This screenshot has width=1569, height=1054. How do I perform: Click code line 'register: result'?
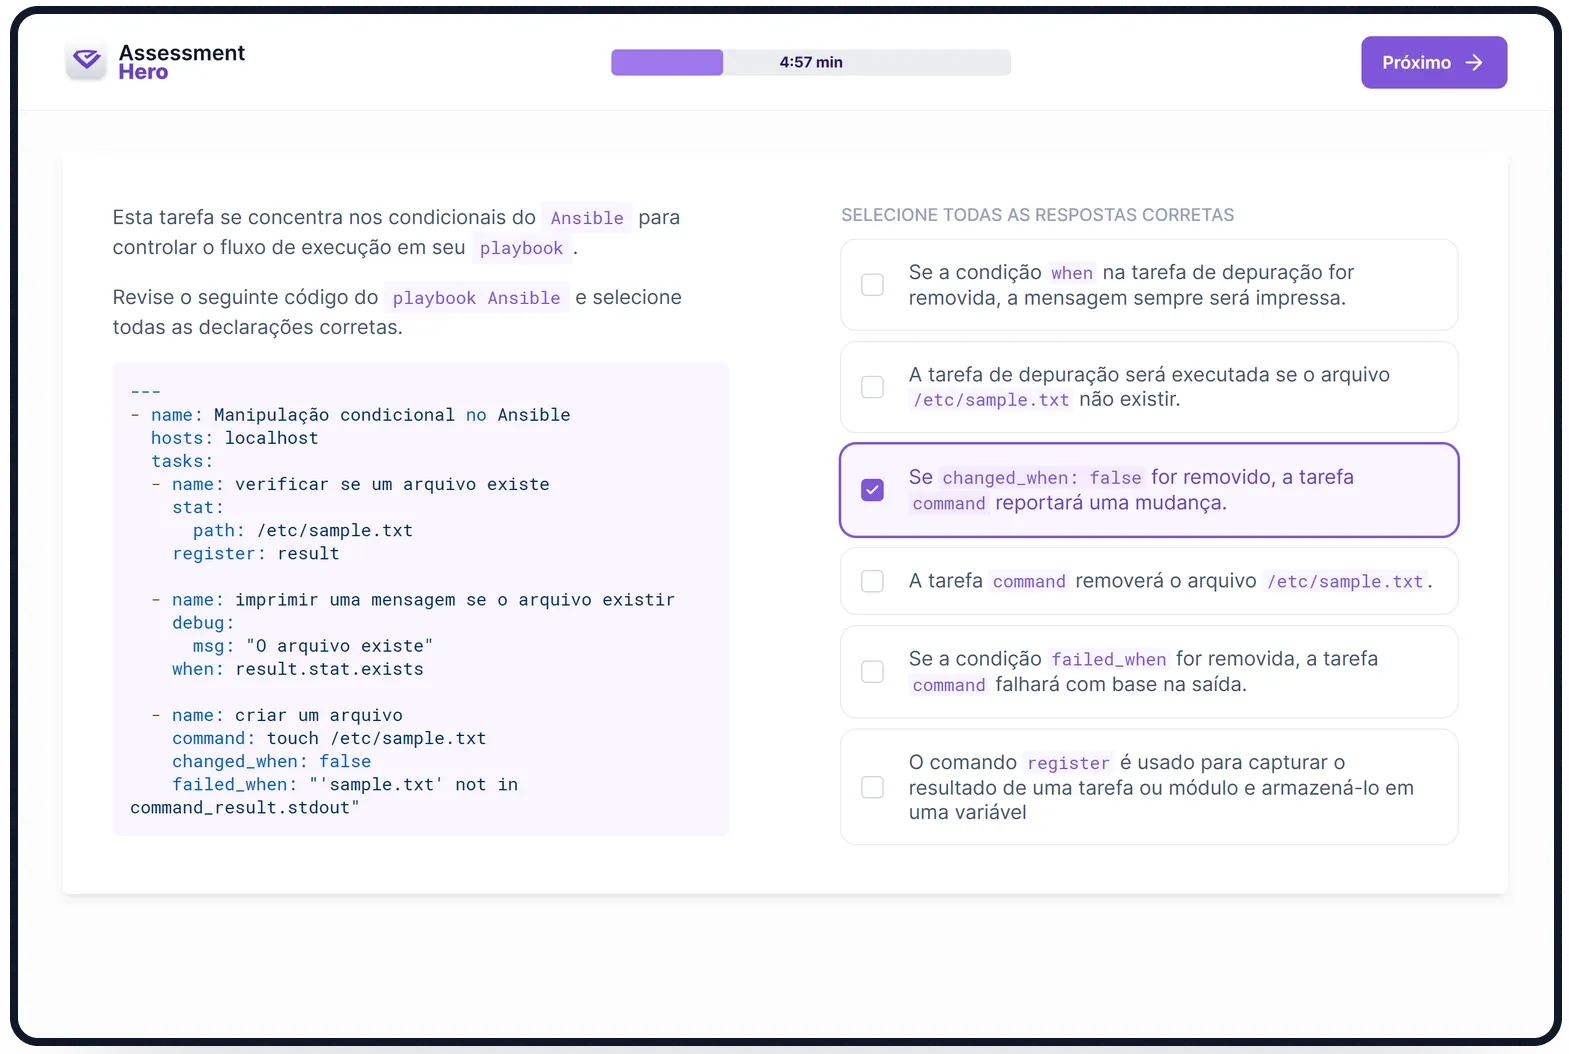[x=255, y=553]
